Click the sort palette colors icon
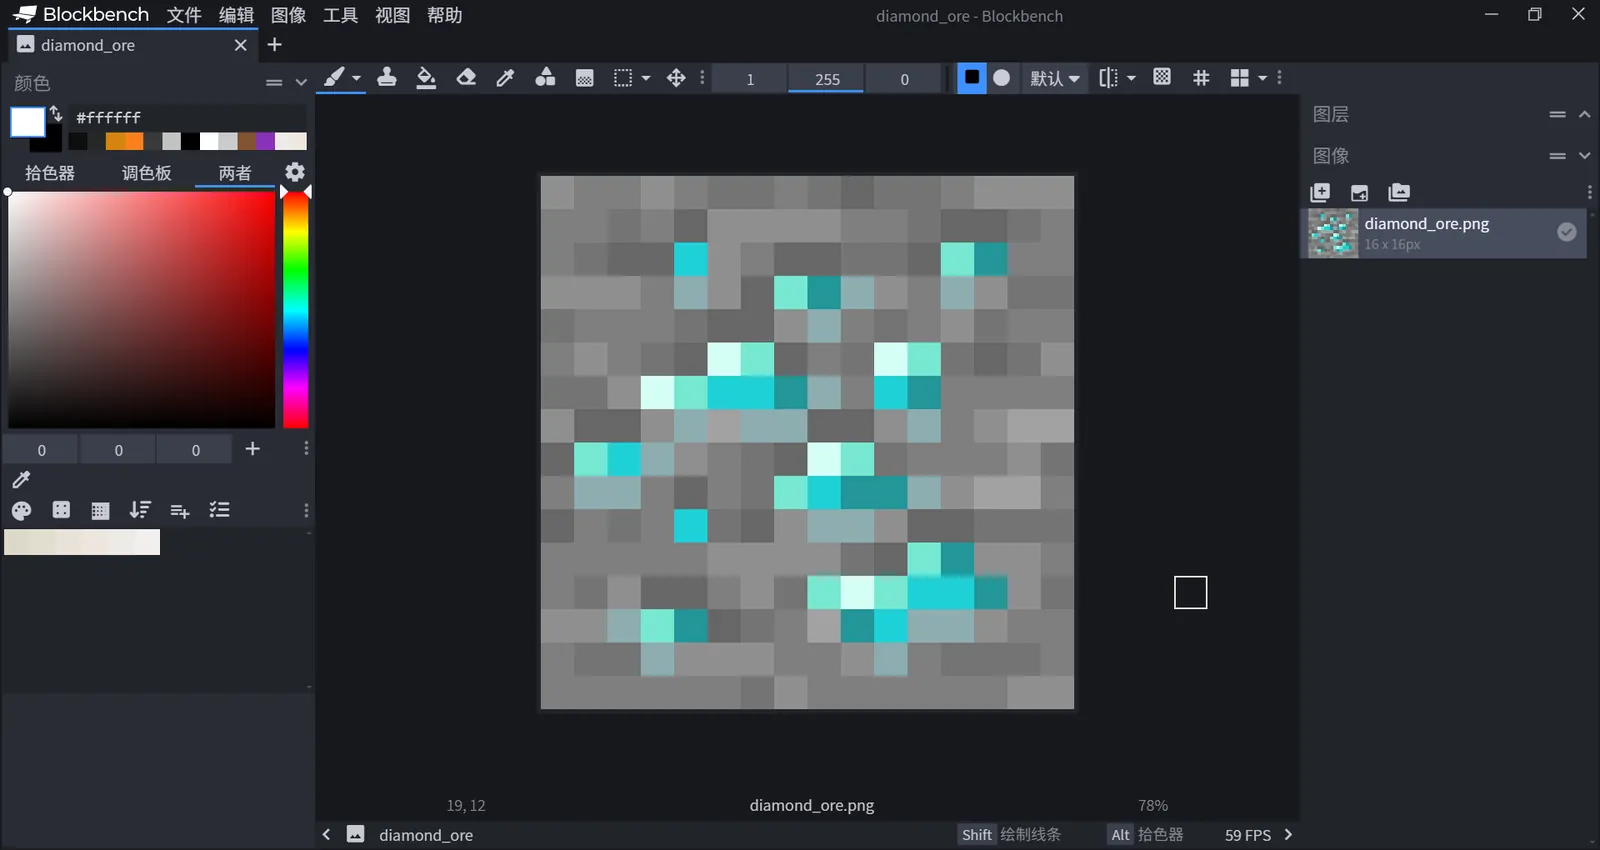The width and height of the screenshot is (1600, 850). click(140, 510)
